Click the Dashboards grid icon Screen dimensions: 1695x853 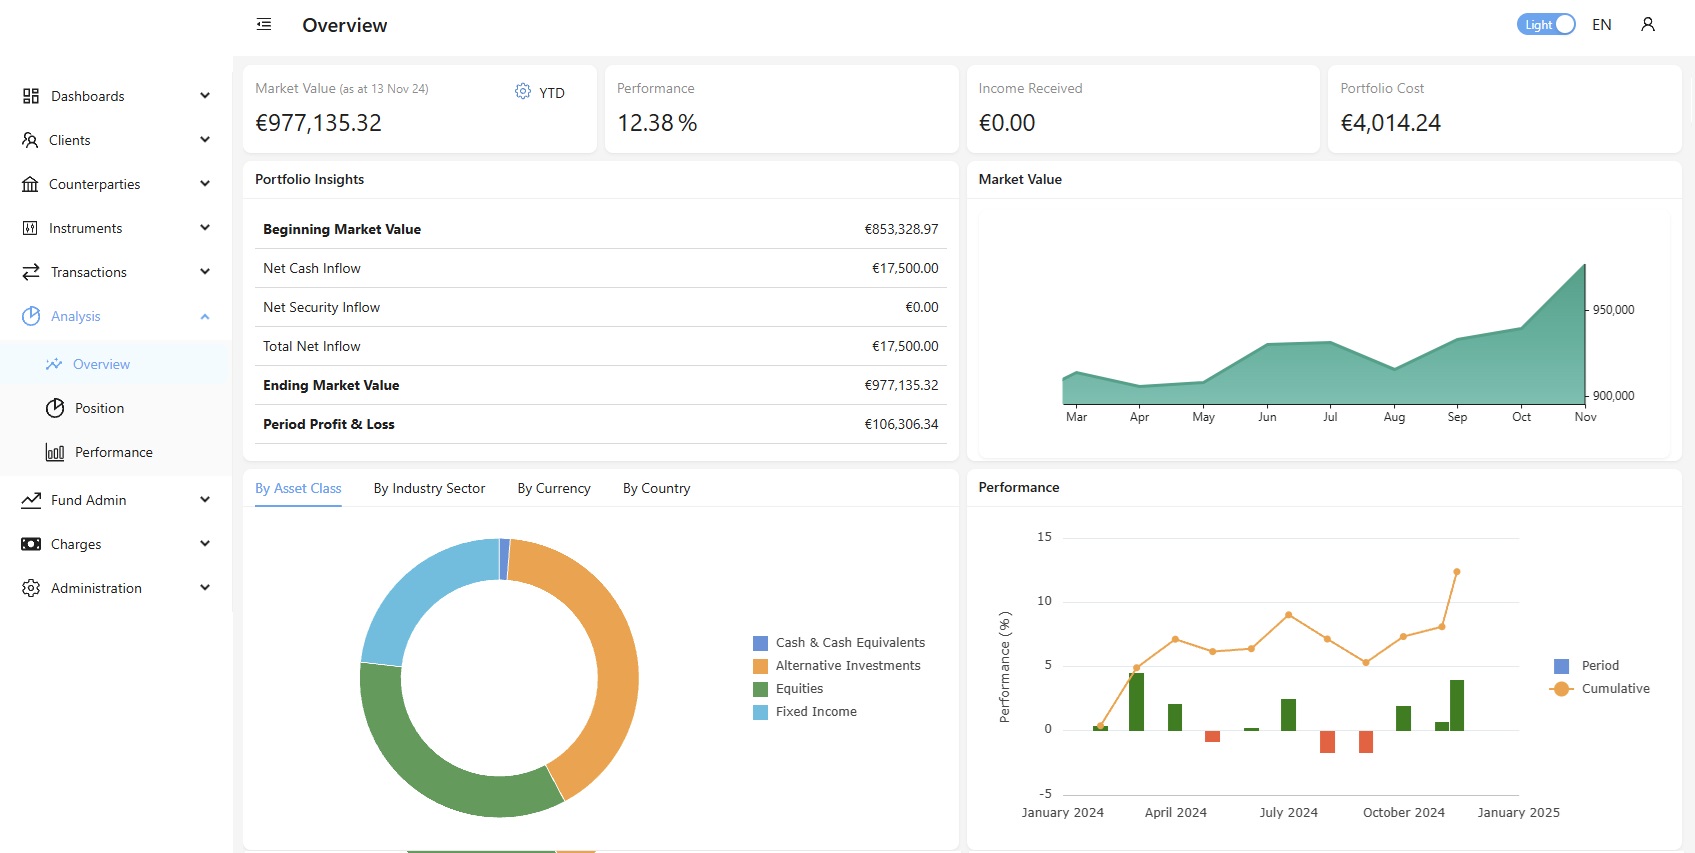coord(31,96)
